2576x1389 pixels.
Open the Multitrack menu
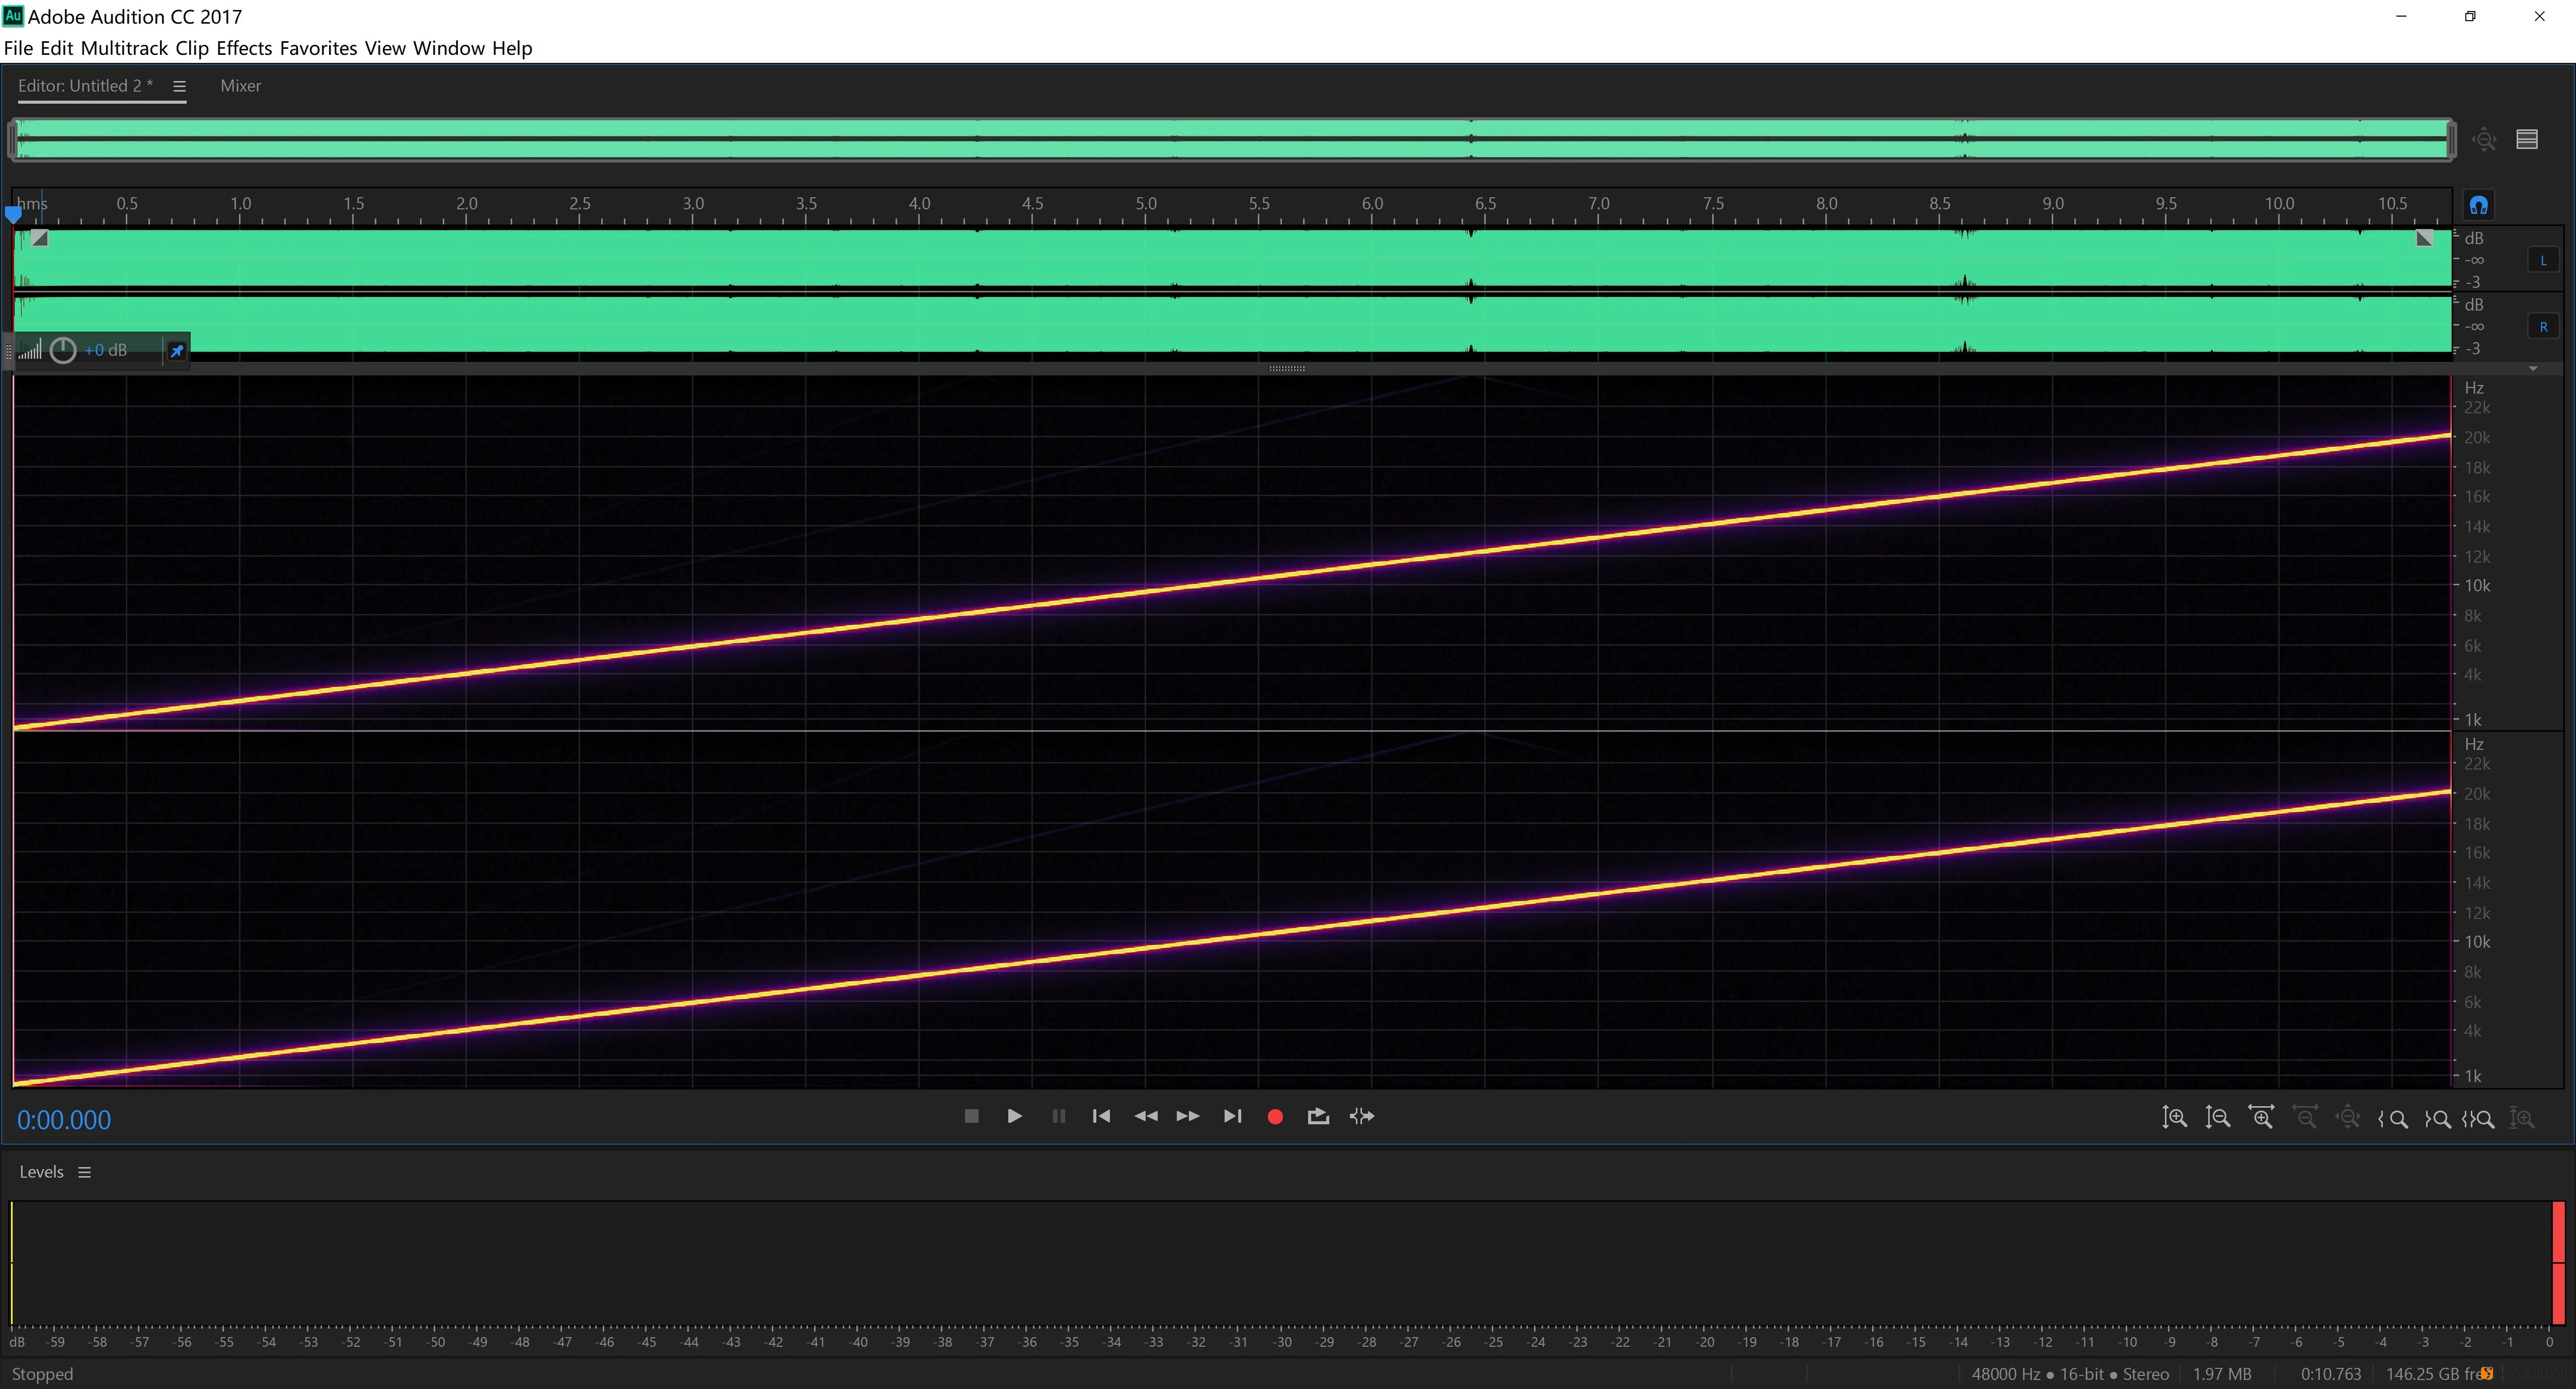pyautogui.click(x=124, y=48)
